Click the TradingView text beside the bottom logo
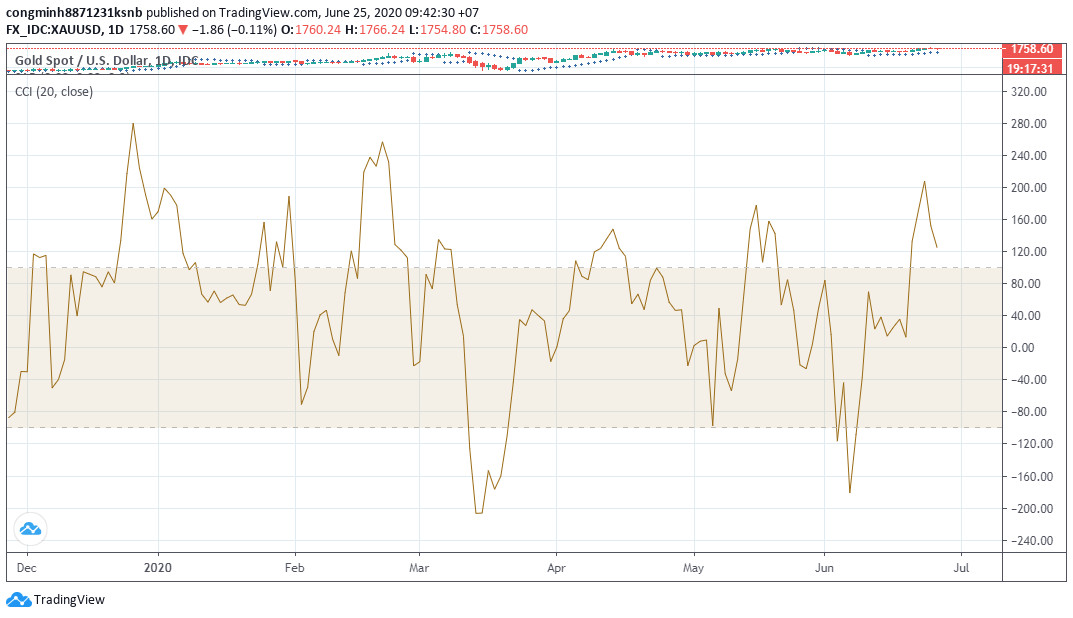The width and height of the screenshot is (1073, 618). [69, 600]
